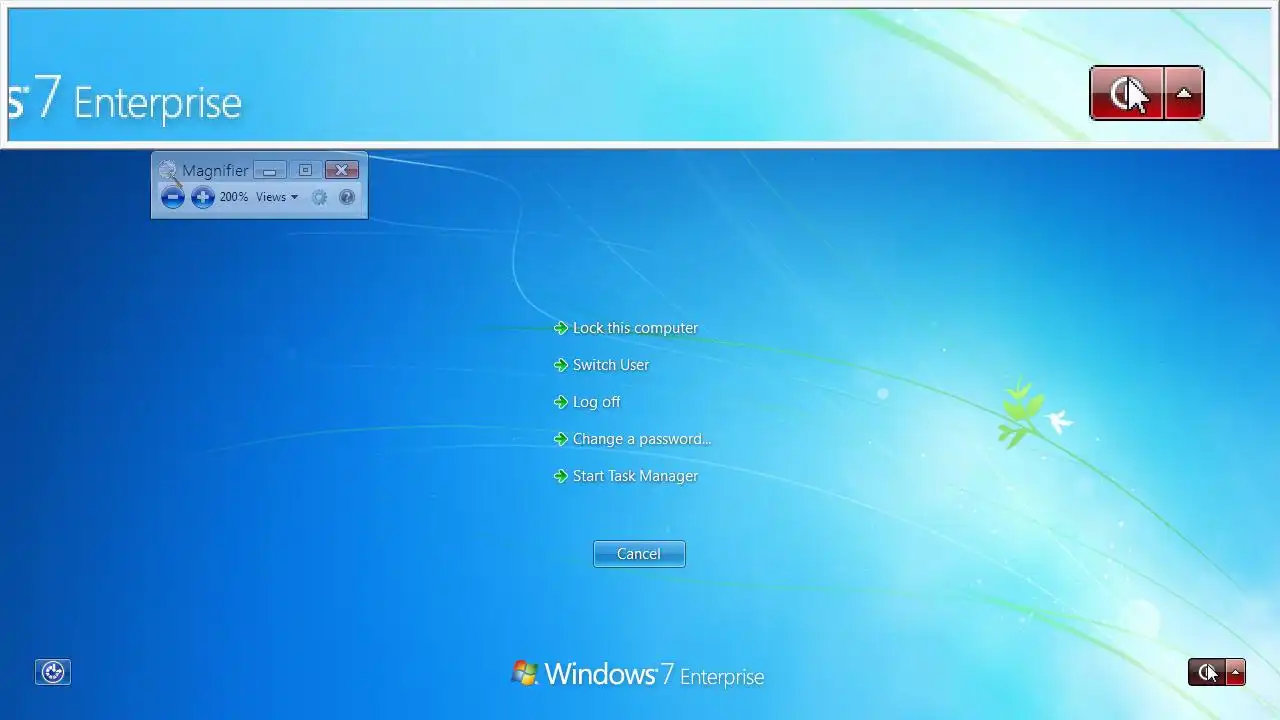Zoom in with the Magnifier plus button

(203, 197)
